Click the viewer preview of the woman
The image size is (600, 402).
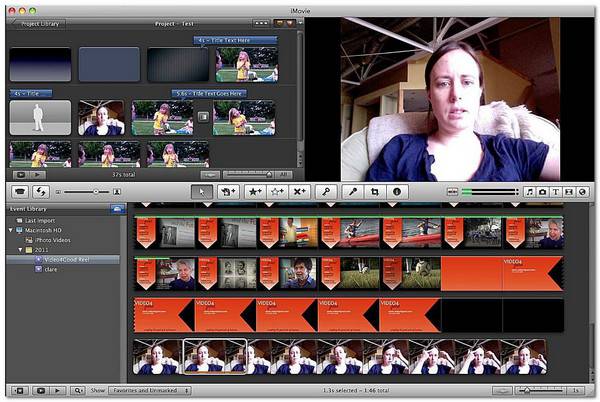tap(450, 99)
